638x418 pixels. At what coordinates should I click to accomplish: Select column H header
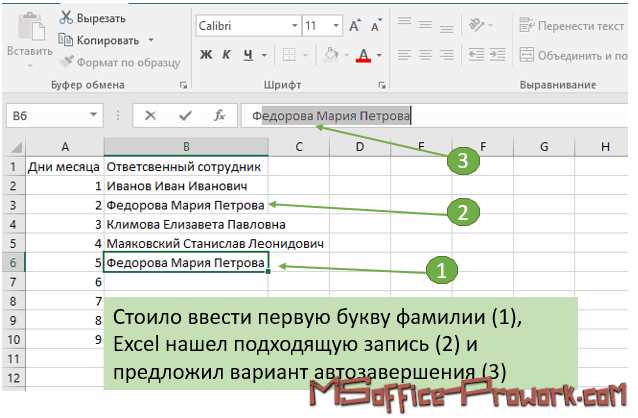click(x=604, y=147)
